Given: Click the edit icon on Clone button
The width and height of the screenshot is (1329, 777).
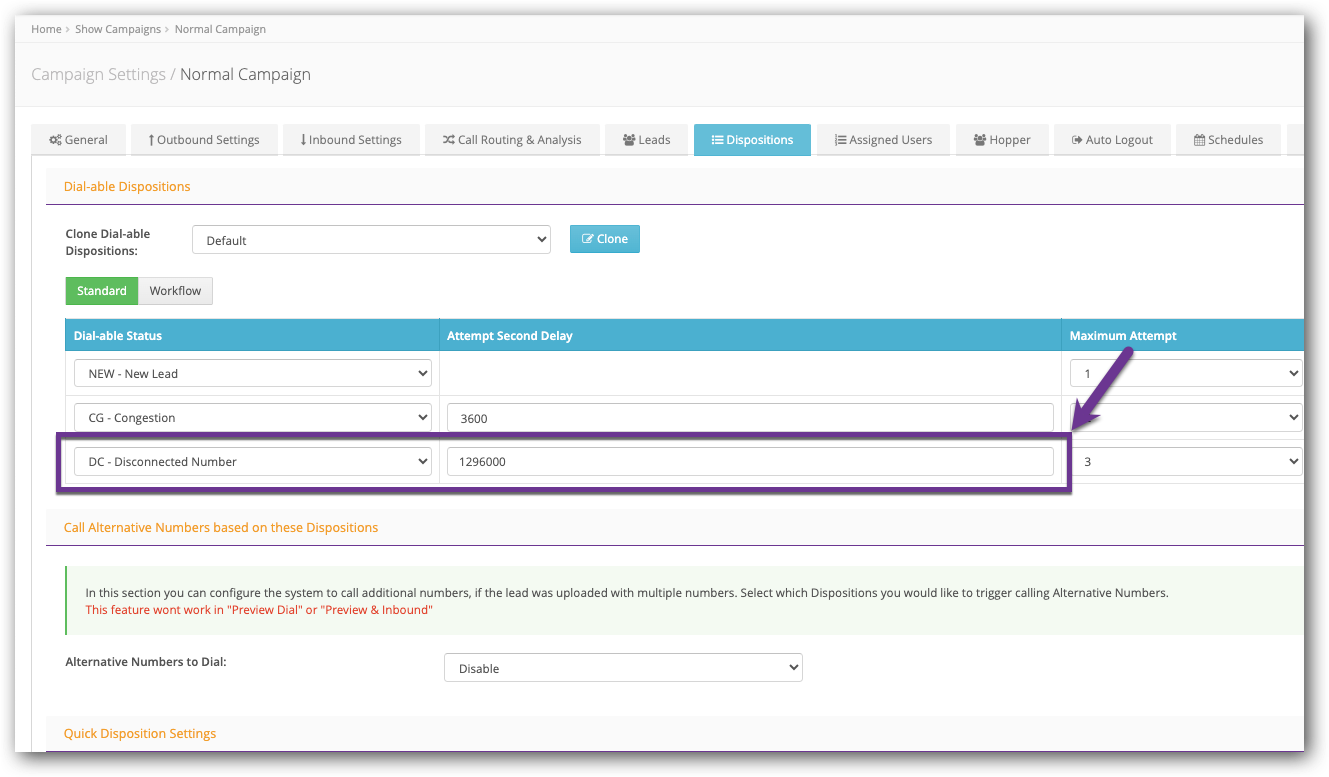Looking at the screenshot, I should coord(588,239).
